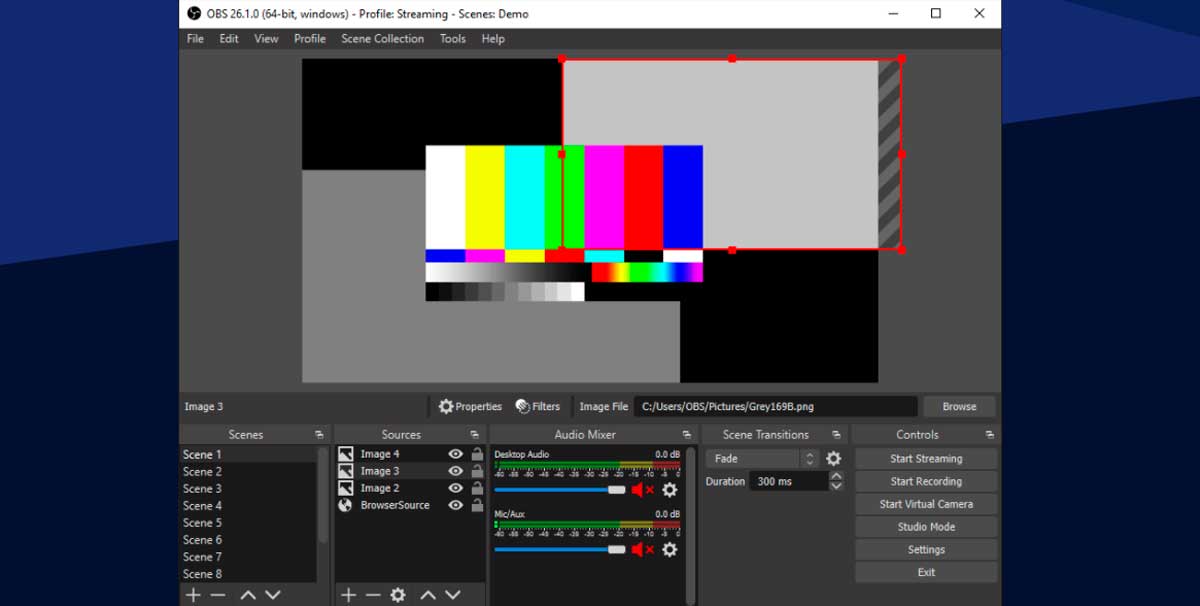Open the Edit menu

tap(229, 39)
